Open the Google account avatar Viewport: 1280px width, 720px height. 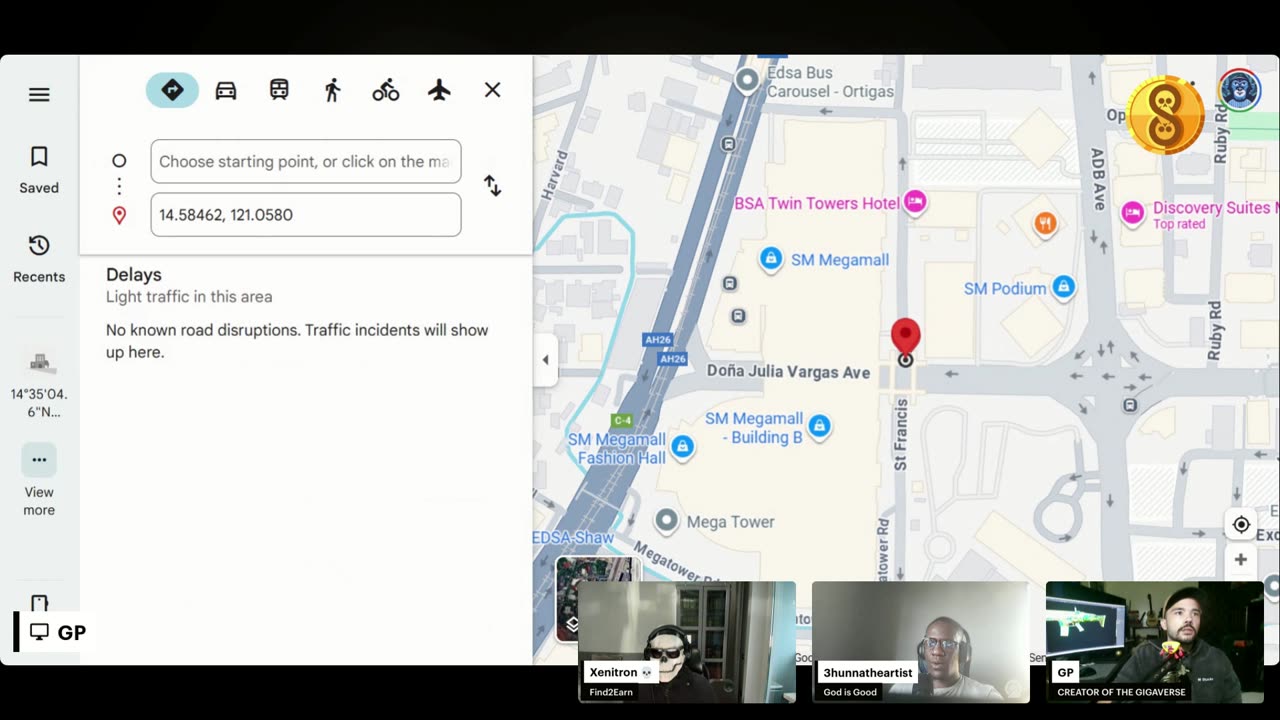pyautogui.click(x=1240, y=92)
